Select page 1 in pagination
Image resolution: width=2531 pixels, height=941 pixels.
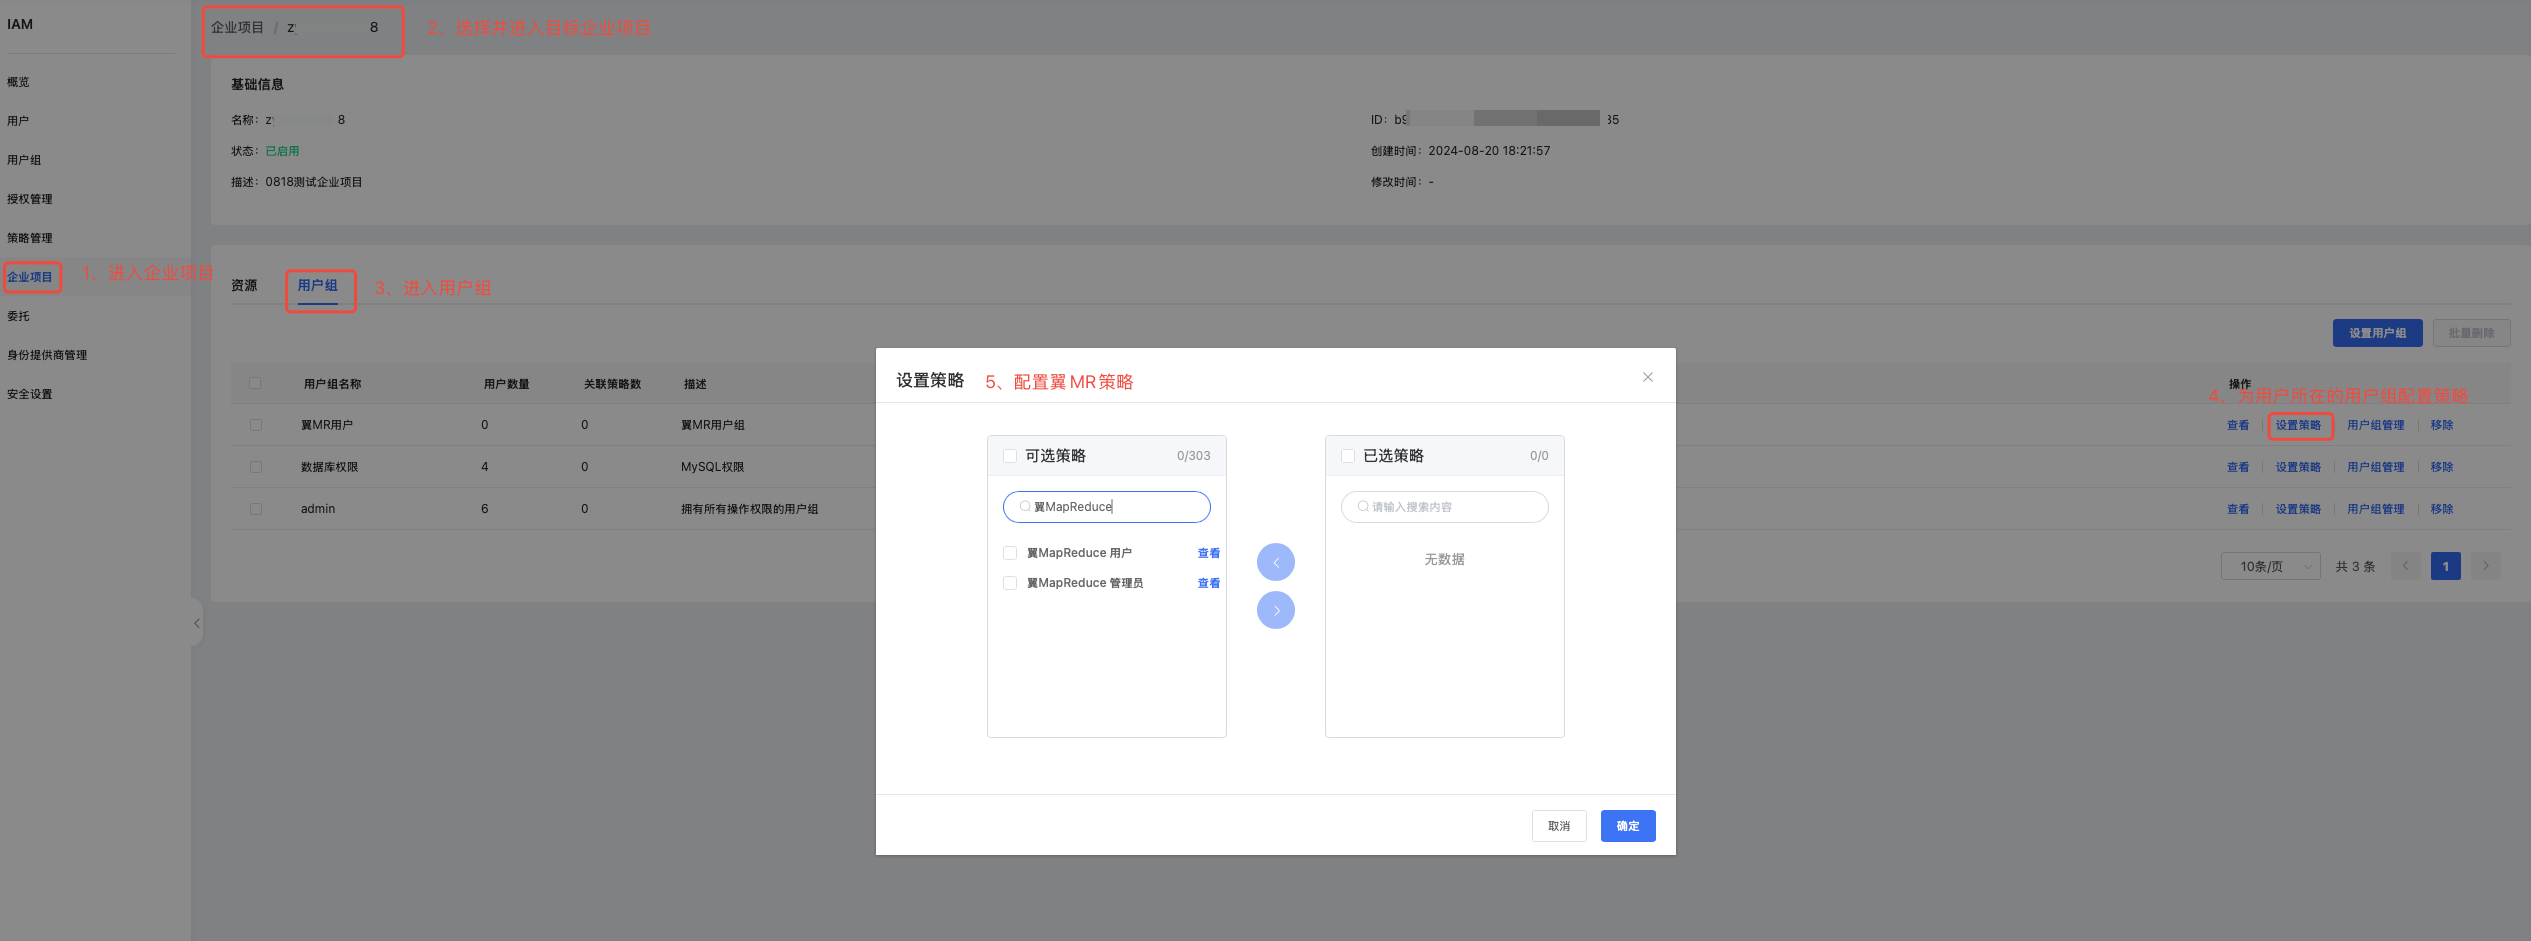(2445, 566)
